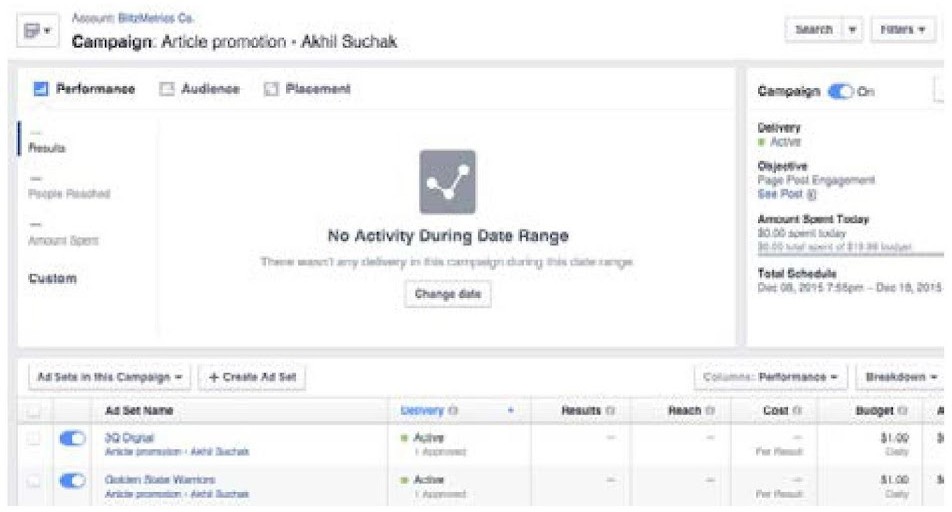The width and height of the screenshot is (952, 512).
Task: Click the info icon beside Budget column
Action: coord(903,411)
